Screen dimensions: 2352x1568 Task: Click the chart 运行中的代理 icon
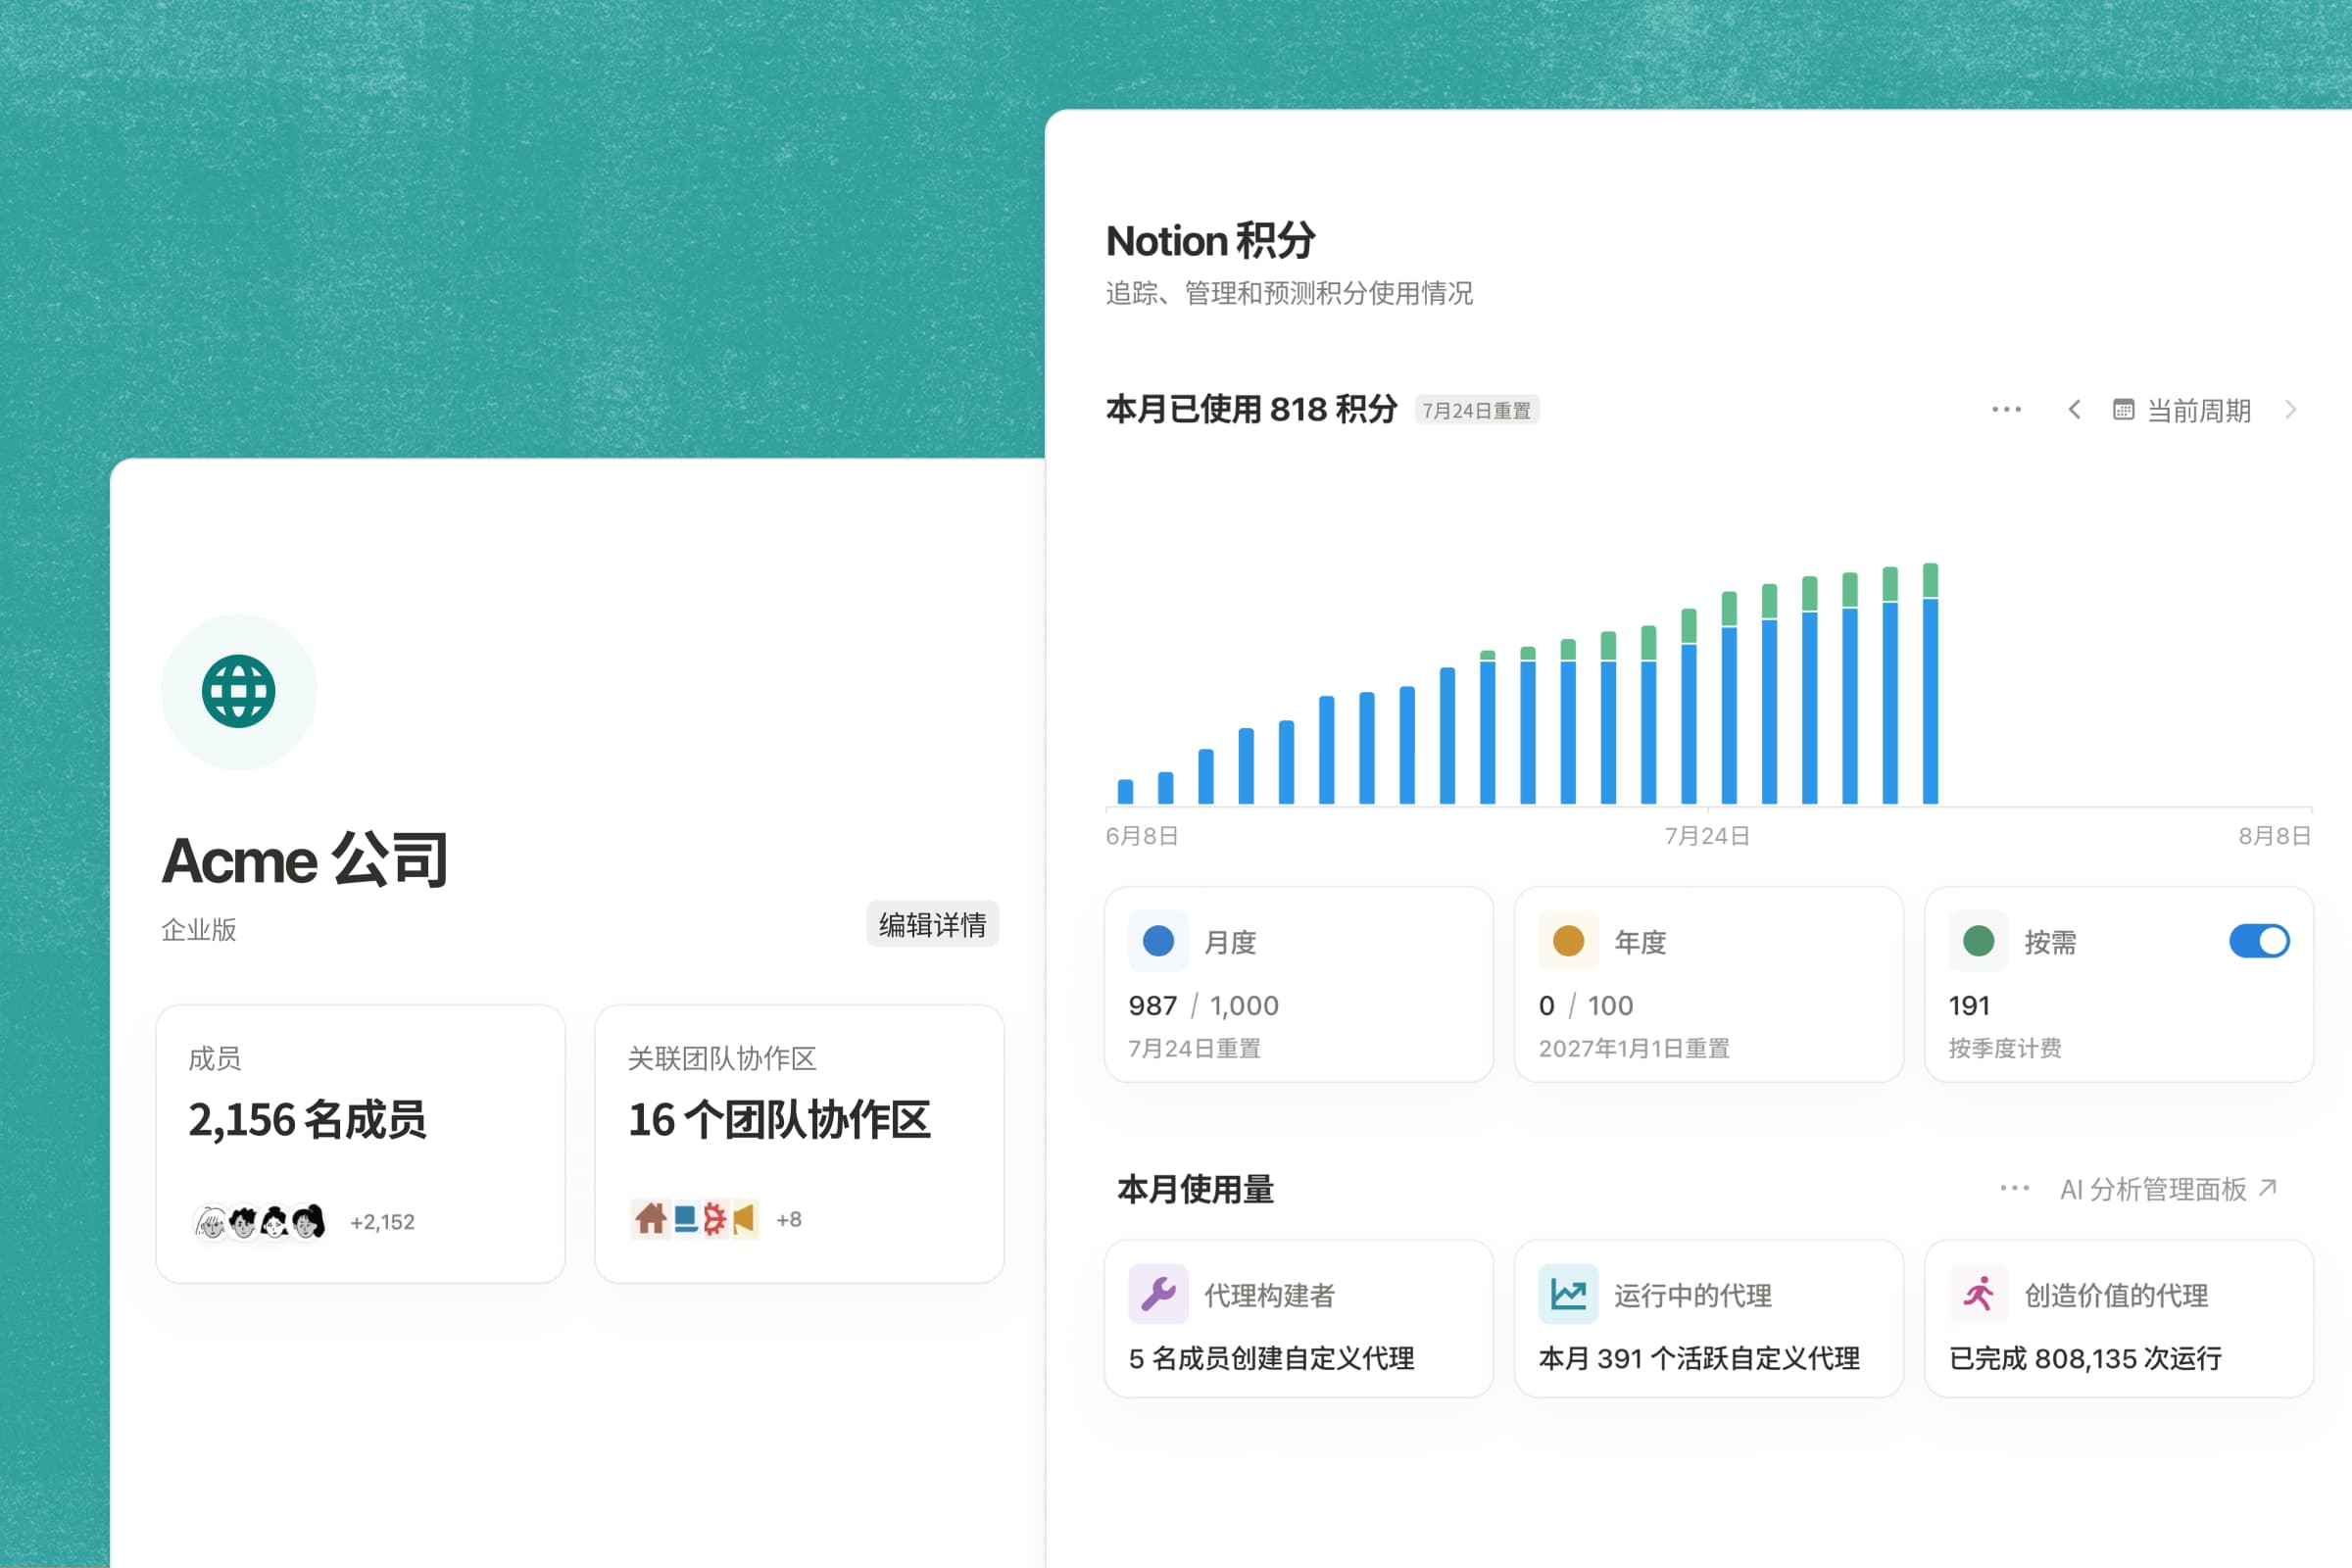click(1568, 1294)
